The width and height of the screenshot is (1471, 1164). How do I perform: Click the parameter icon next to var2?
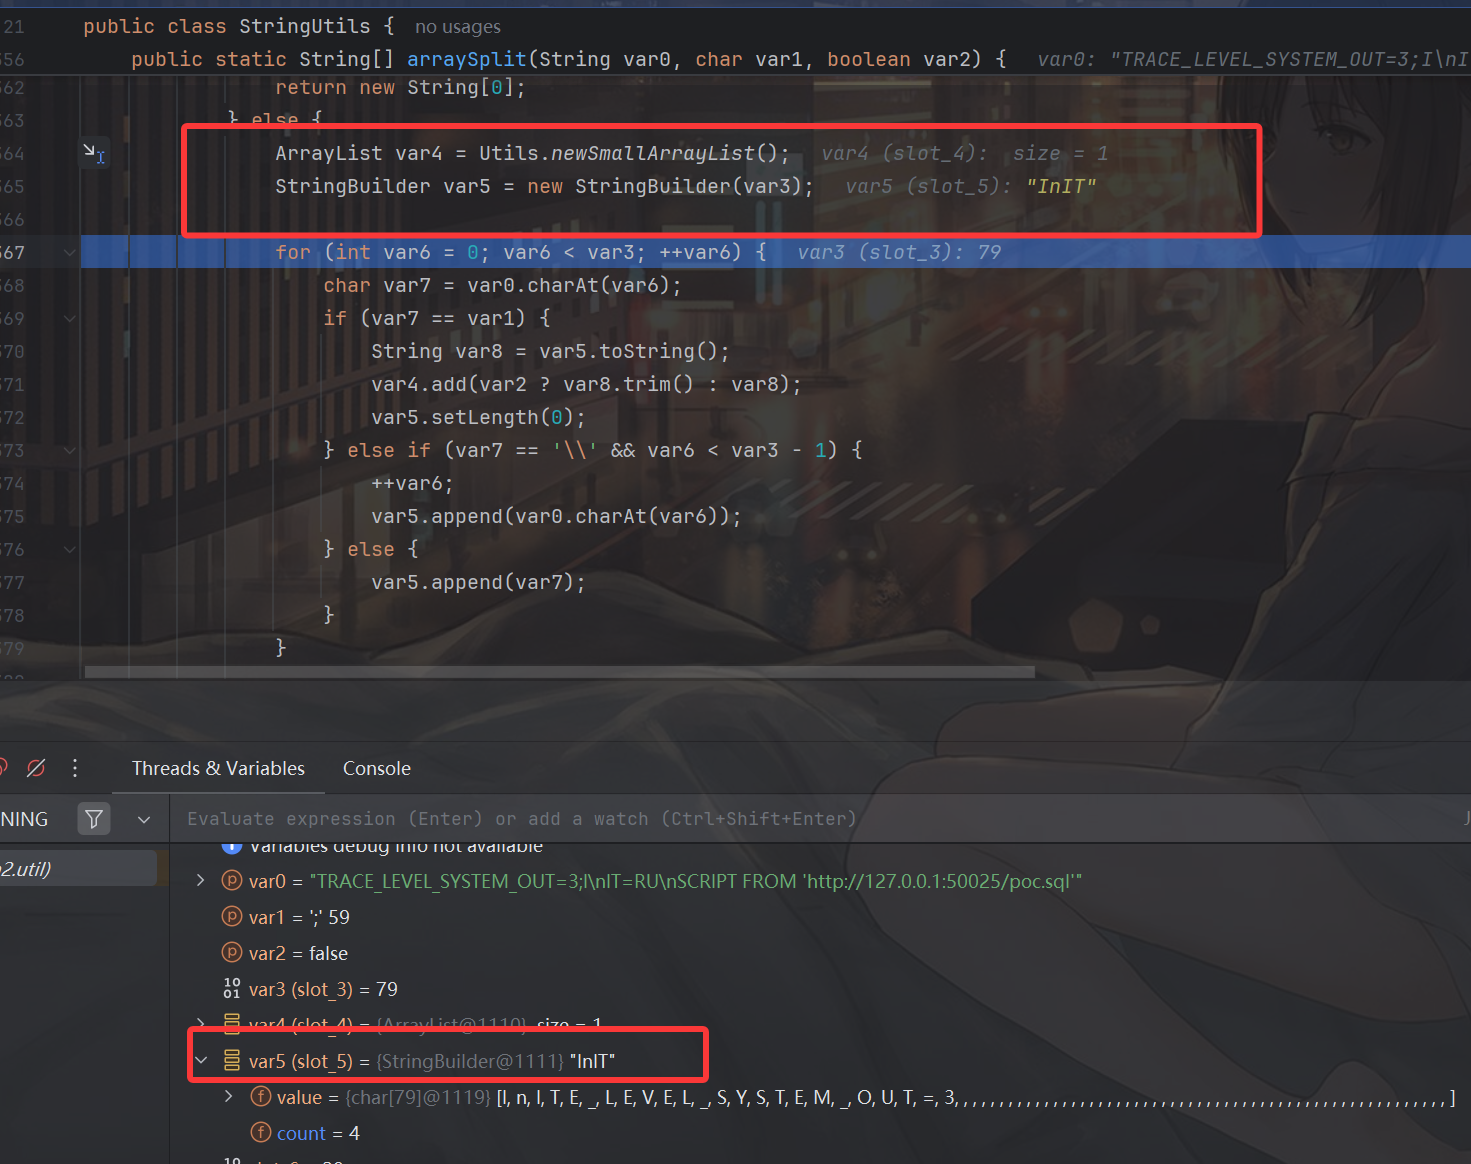[x=232, y=953]
